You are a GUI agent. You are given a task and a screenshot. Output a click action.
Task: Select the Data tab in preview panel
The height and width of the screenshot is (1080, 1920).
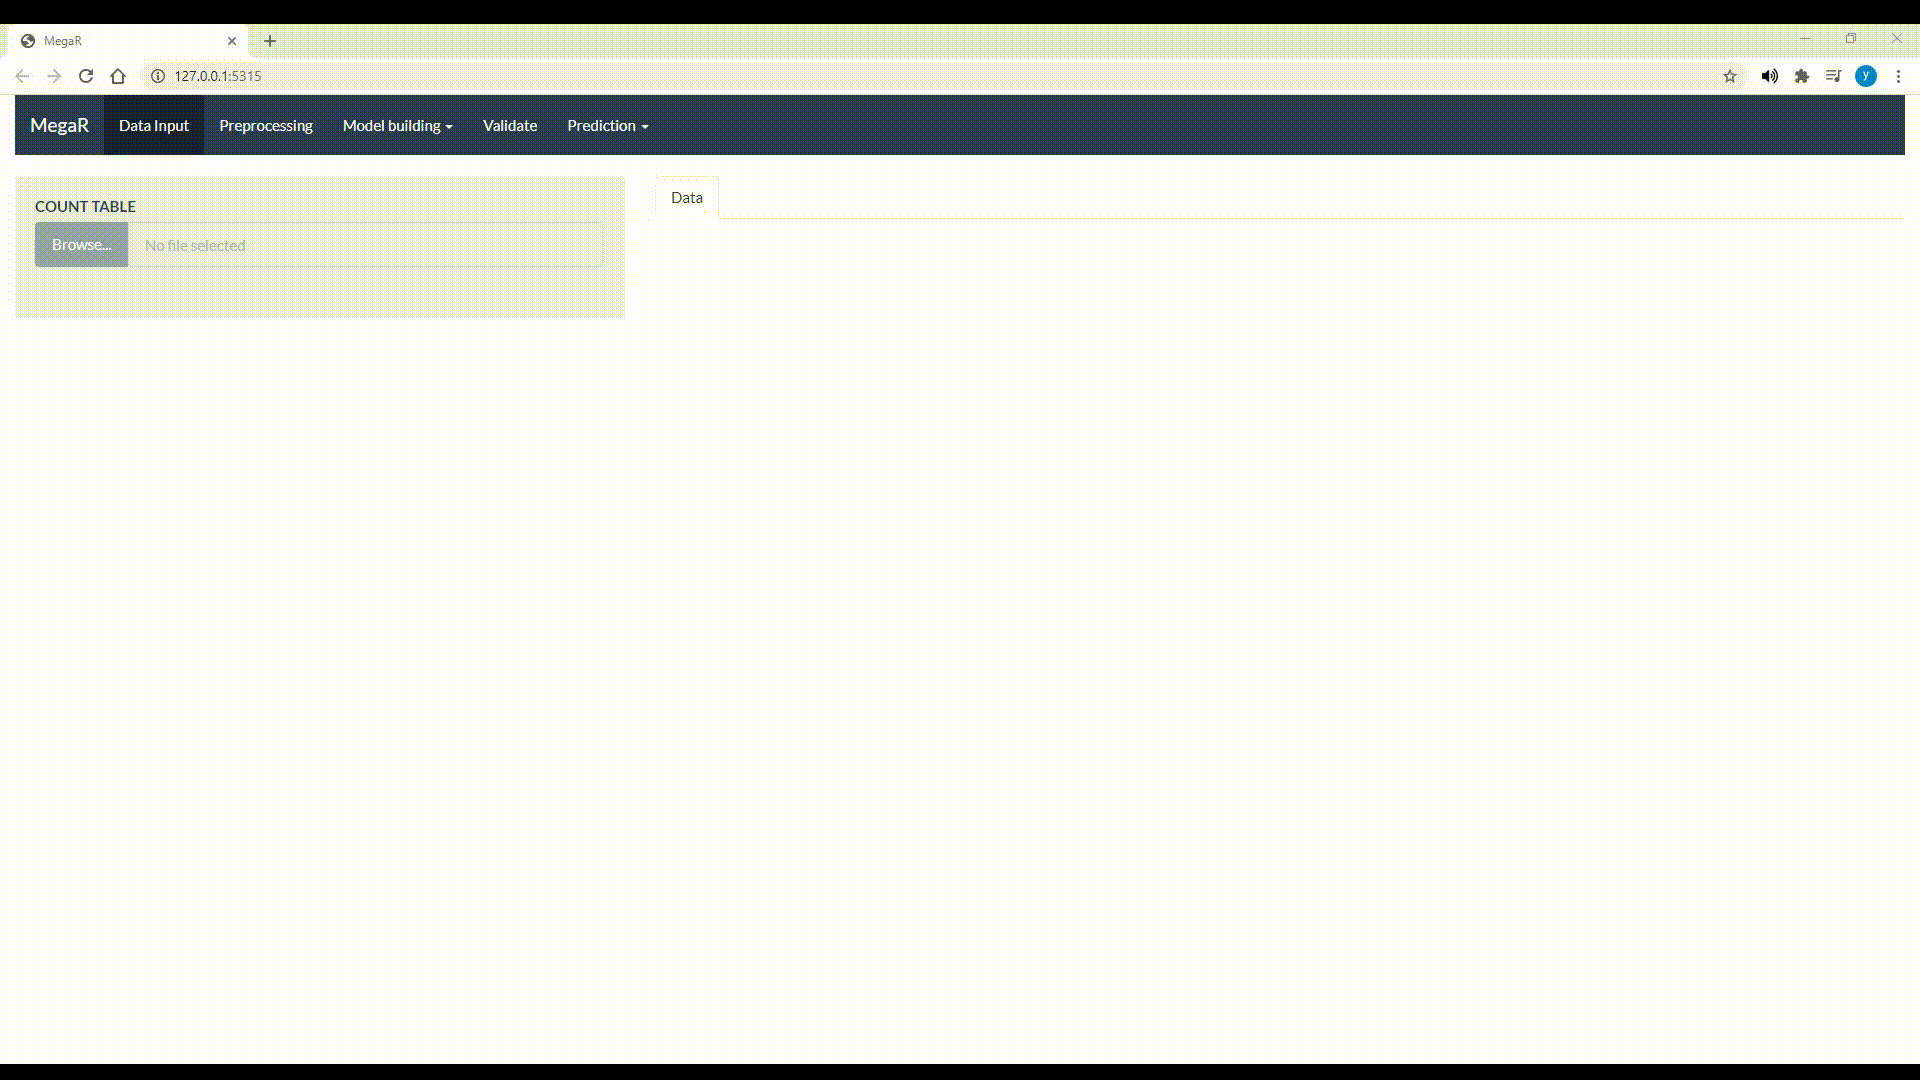click(x=686, y=196)
